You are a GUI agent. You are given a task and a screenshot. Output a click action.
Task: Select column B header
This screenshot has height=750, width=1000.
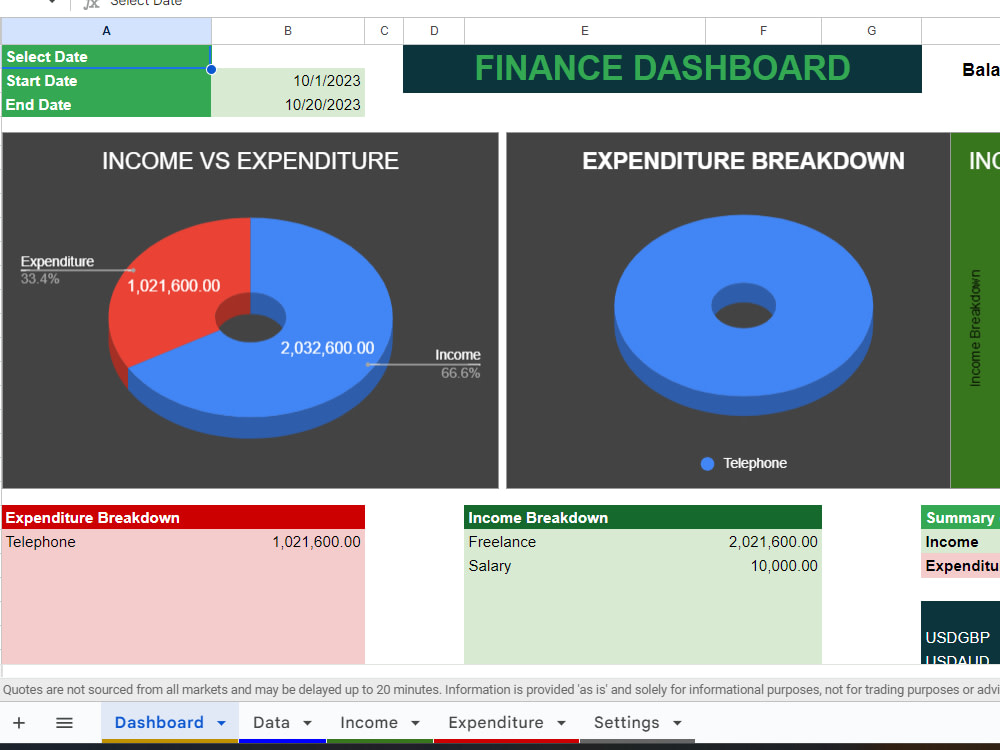tap(288, 31)
